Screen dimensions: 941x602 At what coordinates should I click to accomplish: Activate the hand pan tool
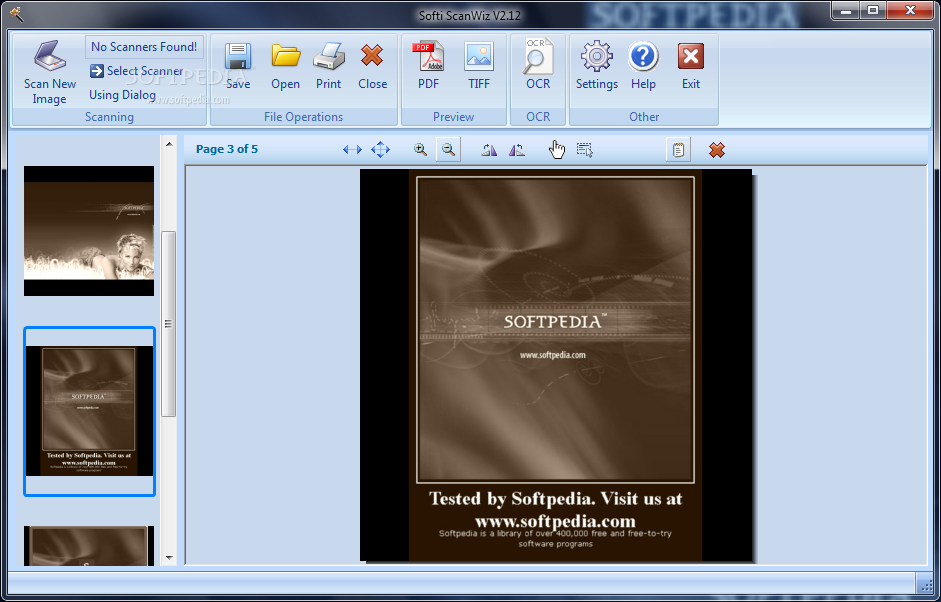point(557,149)
